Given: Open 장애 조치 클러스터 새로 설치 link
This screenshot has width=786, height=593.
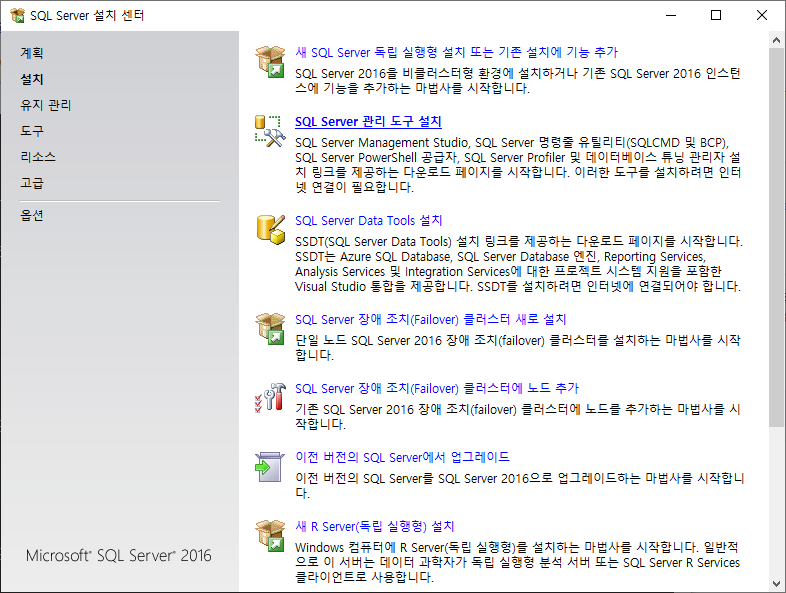Looking at the screenshot, I should (431, 319).
